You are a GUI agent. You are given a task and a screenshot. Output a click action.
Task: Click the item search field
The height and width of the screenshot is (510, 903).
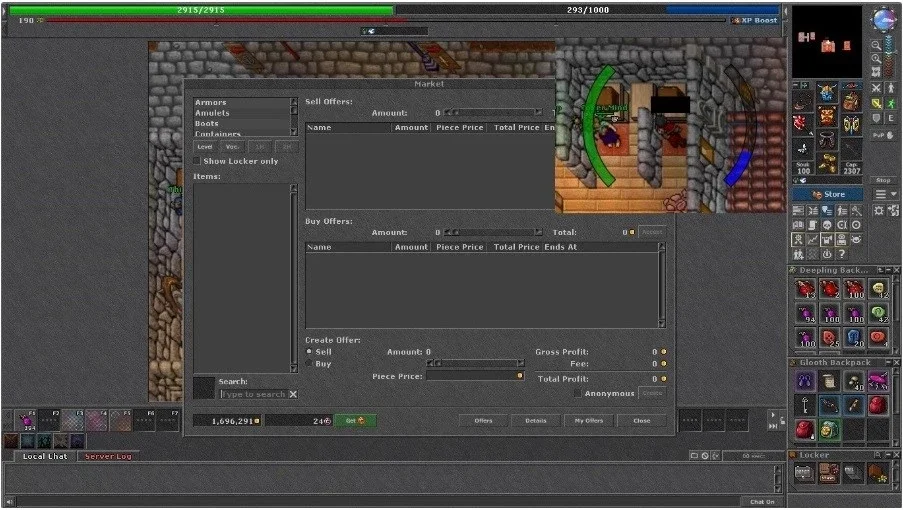[x=253, y=394]
